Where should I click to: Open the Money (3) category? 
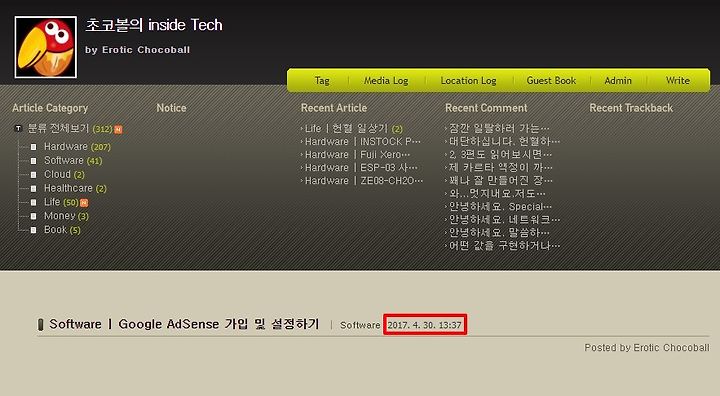(66, 215)
